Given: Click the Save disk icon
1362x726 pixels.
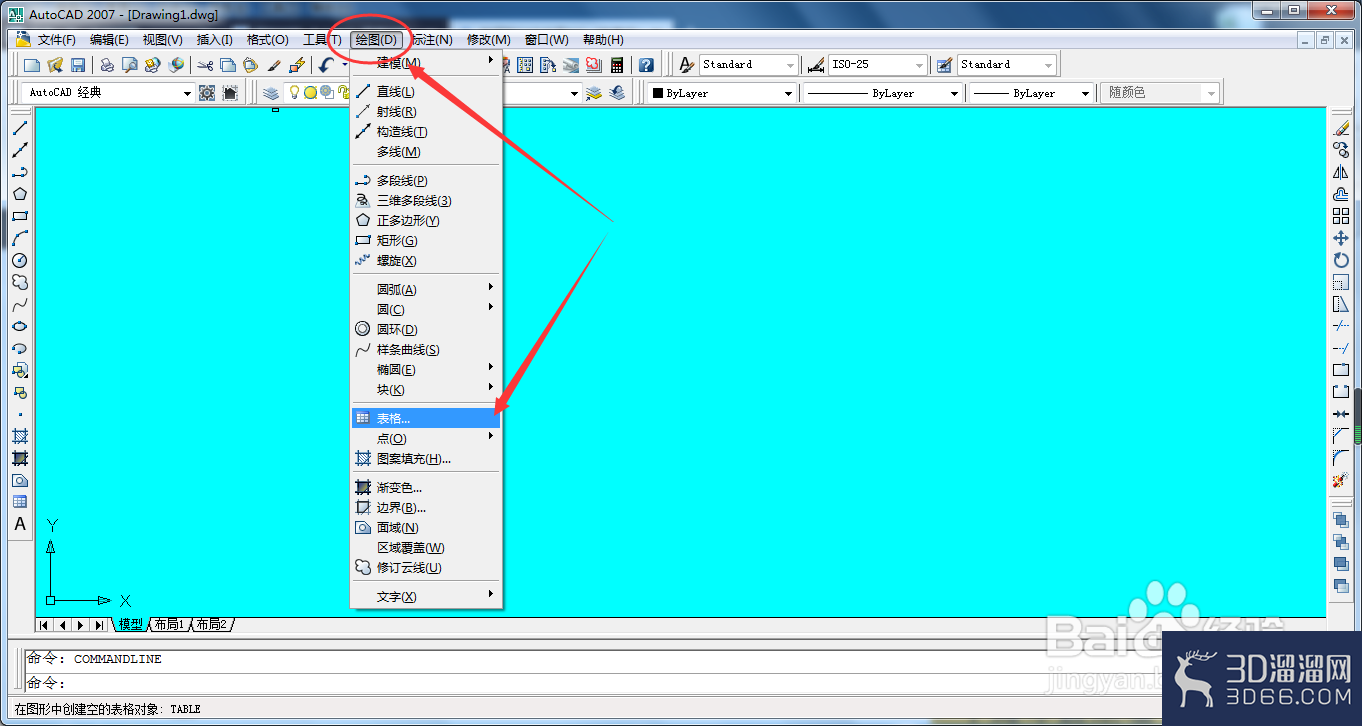Looking at the screenshot, I should coord(78,65).
